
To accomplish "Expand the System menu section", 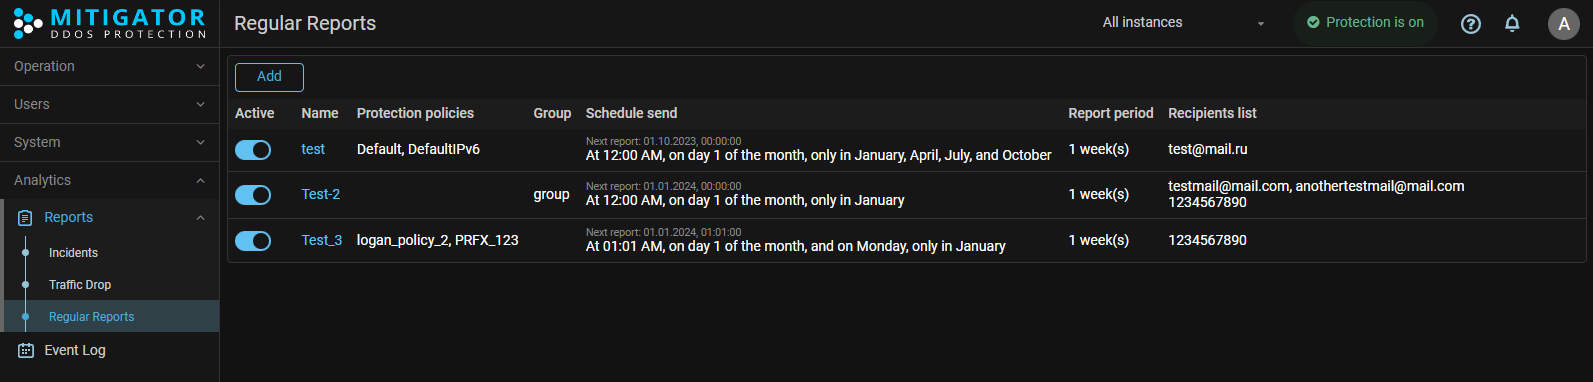I will [109, 143].
